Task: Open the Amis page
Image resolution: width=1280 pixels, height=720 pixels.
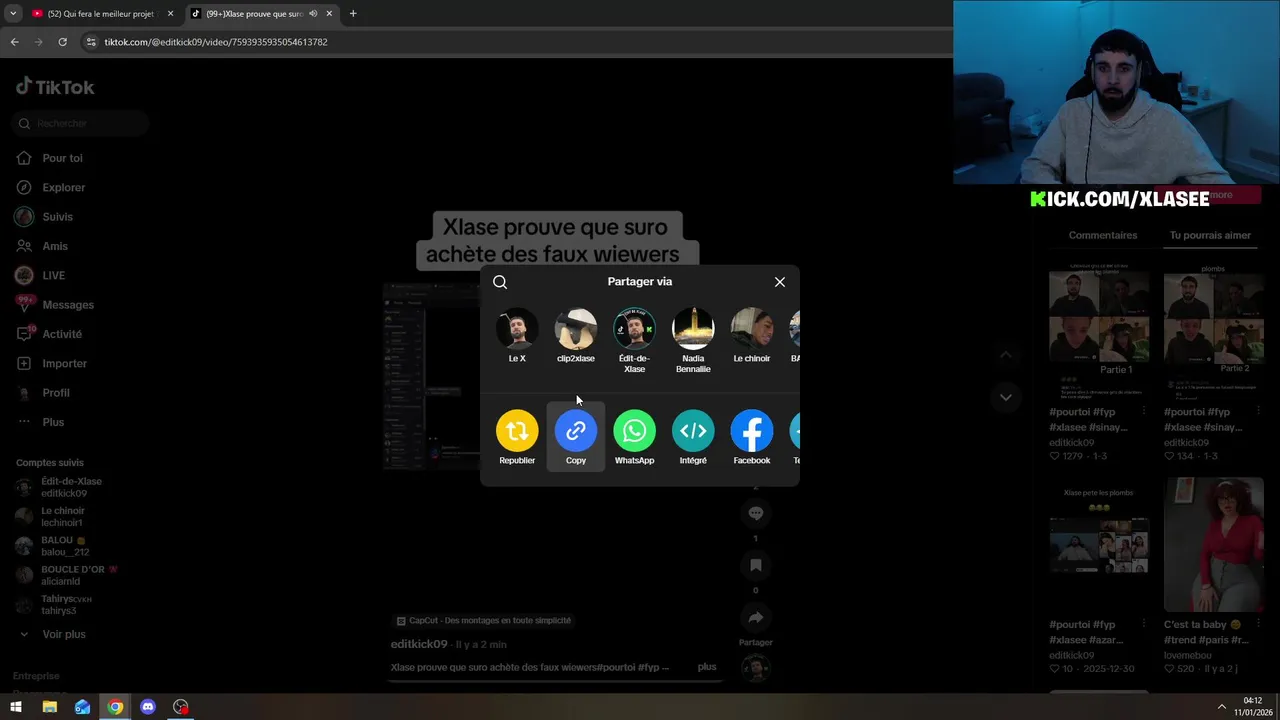Action: [x=55, y=246]
